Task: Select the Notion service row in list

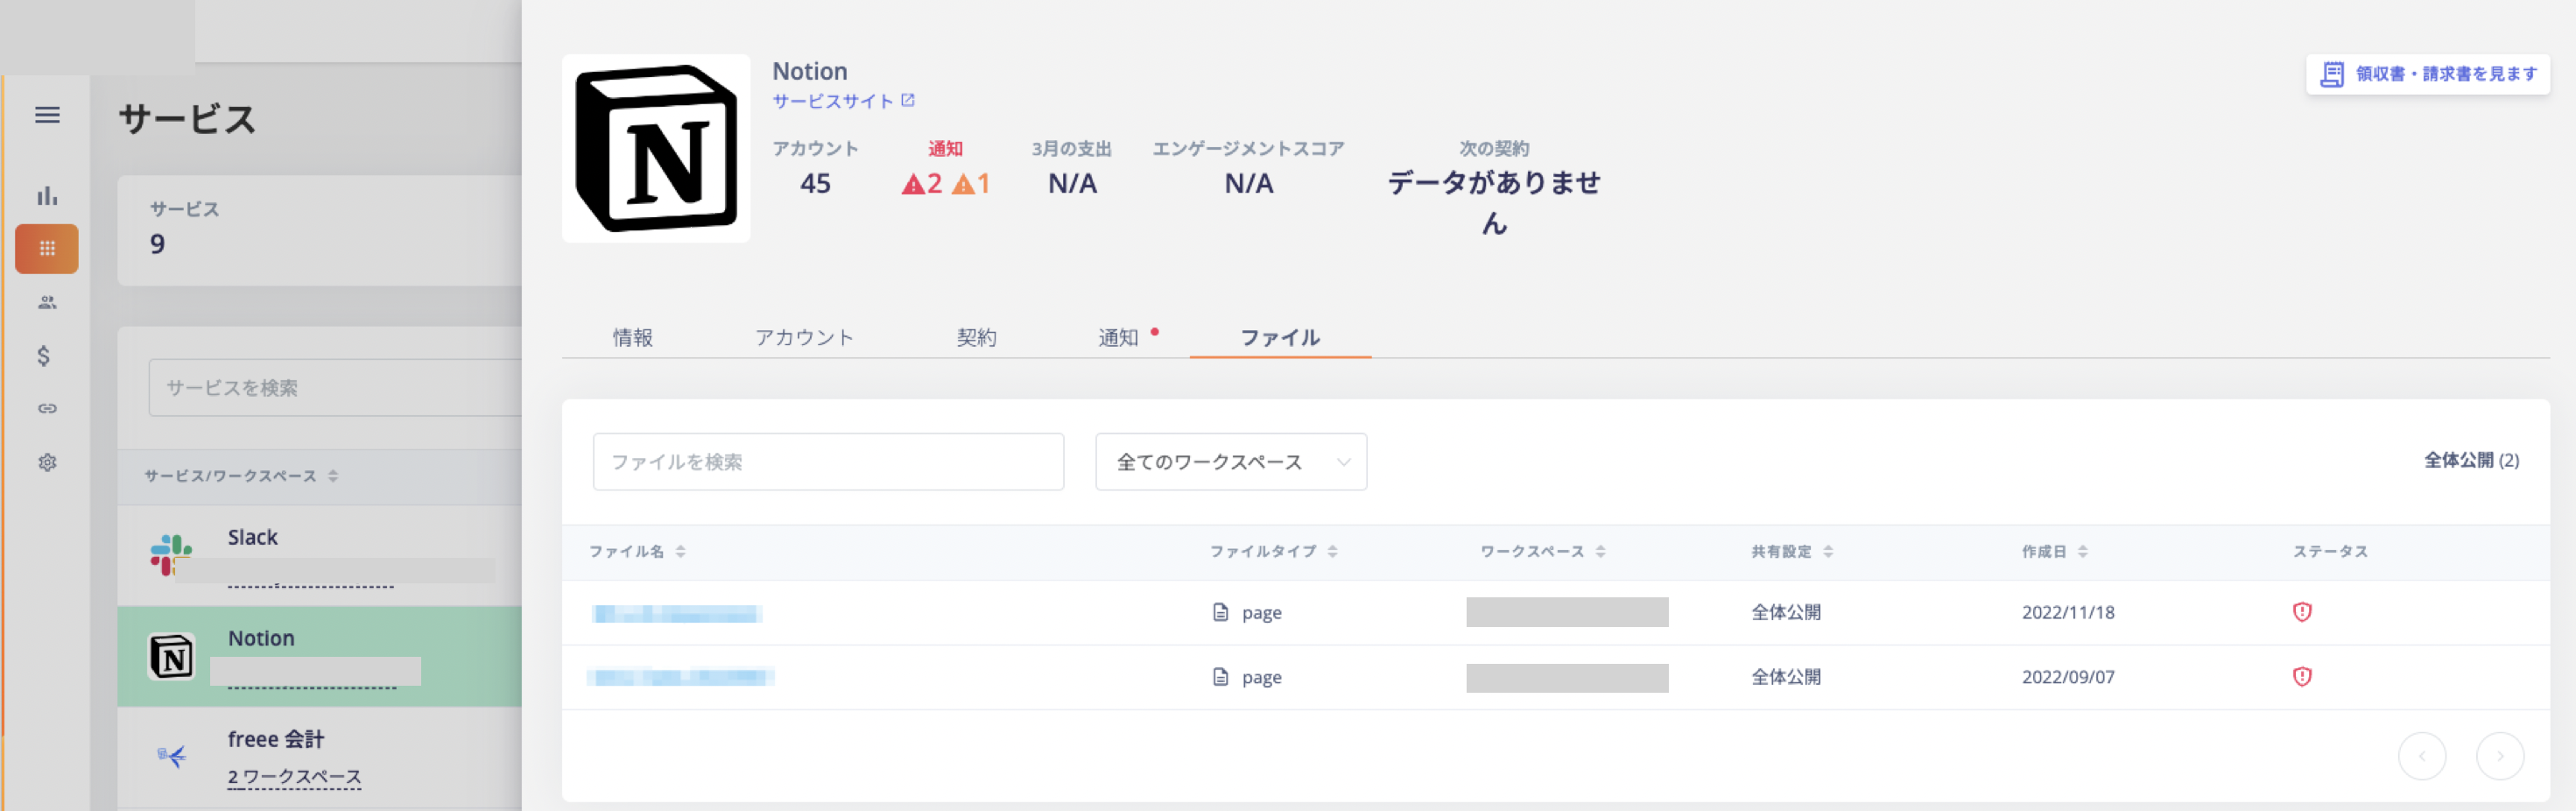Action: (319, 656)
